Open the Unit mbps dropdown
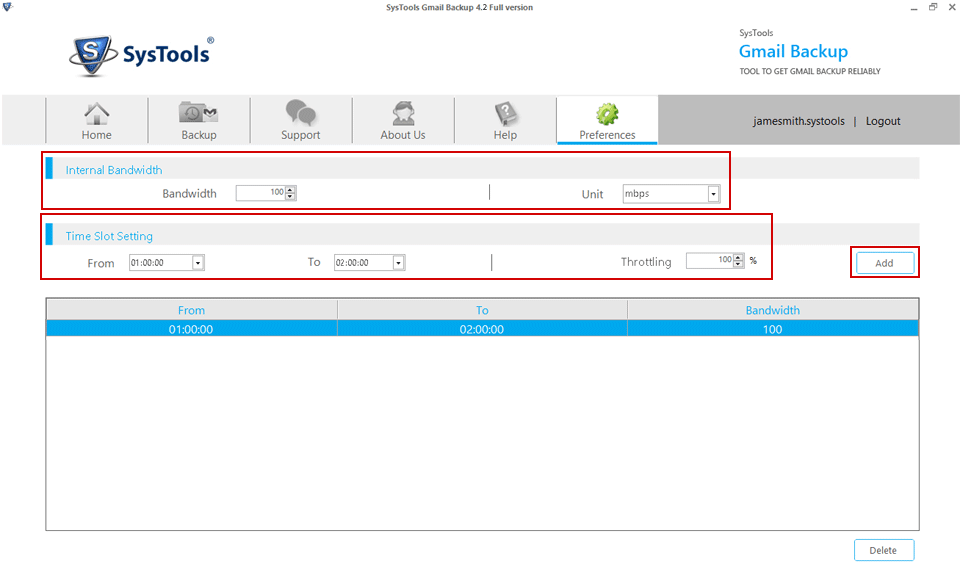This screenshot has height=564, width=960. [713, 194]
